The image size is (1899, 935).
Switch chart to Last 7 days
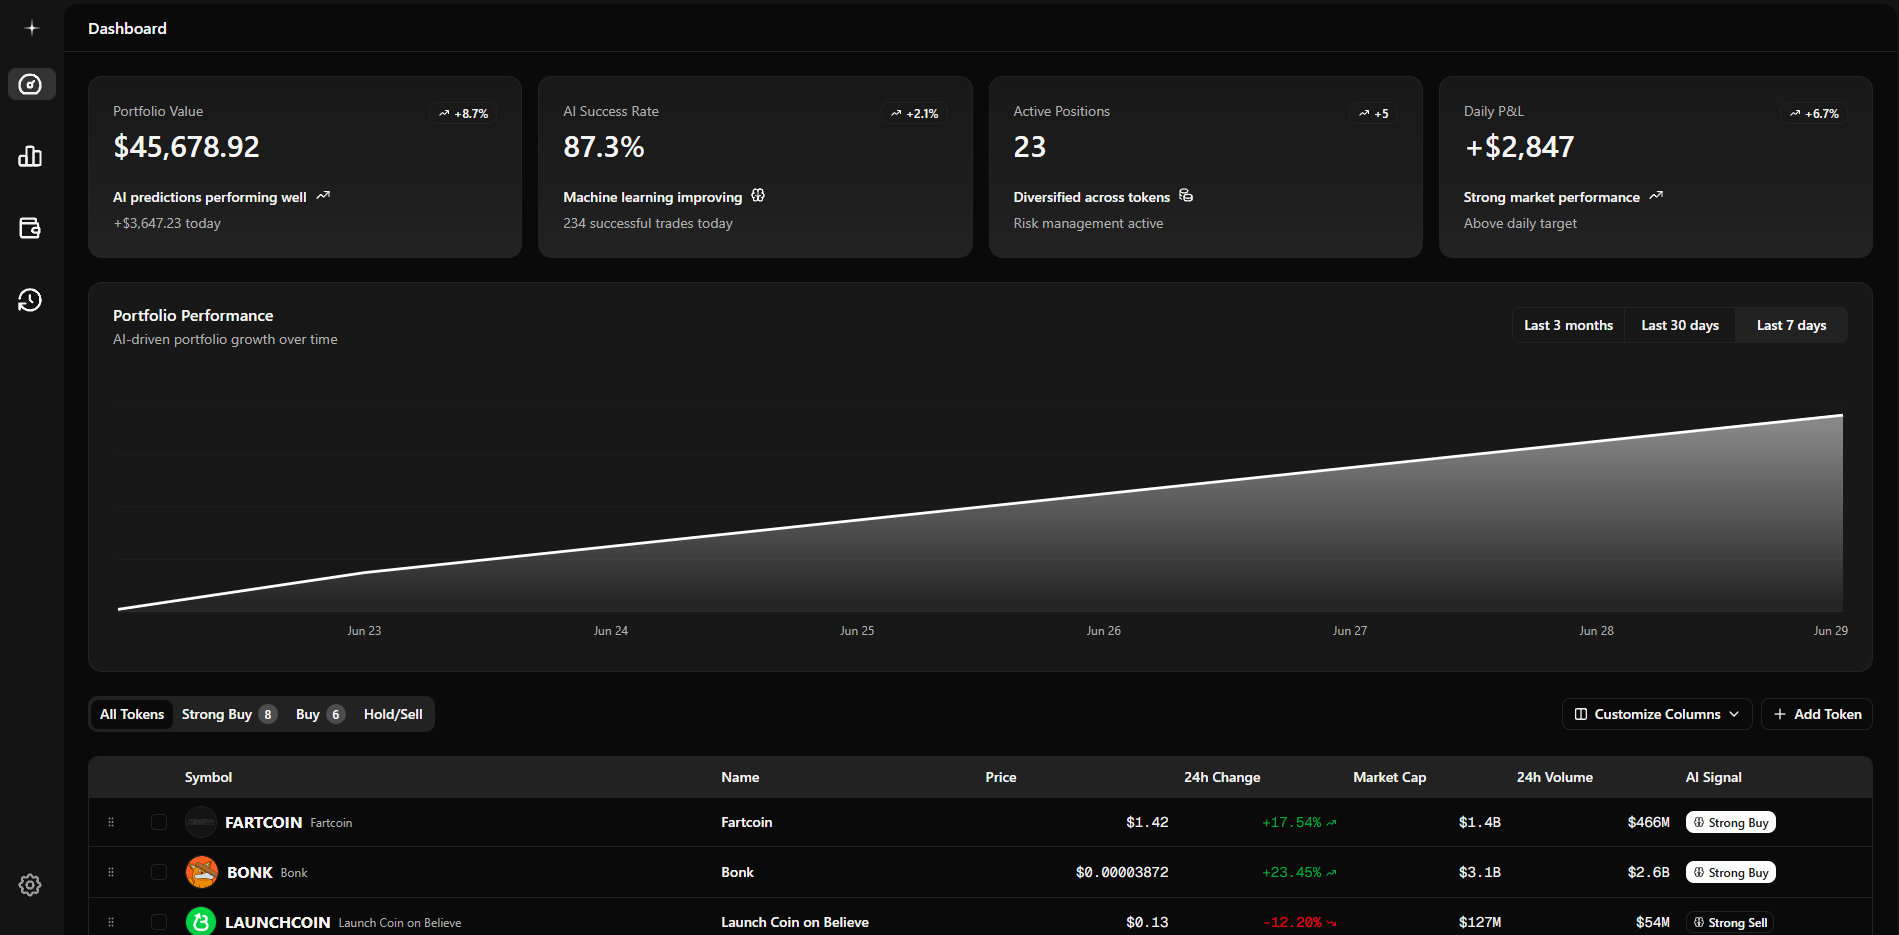point(1791,325)
